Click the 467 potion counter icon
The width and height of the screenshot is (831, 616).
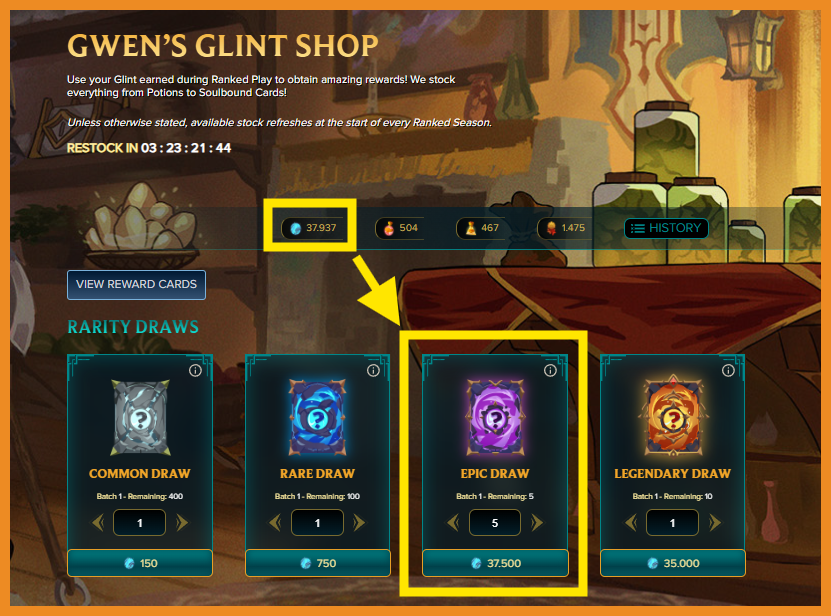[471, 228]
